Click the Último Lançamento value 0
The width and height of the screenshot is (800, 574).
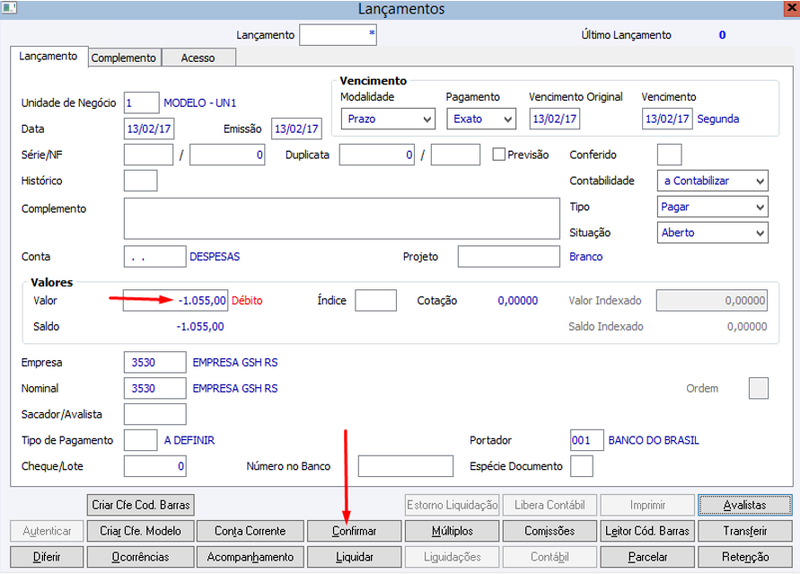coord(722,35)
